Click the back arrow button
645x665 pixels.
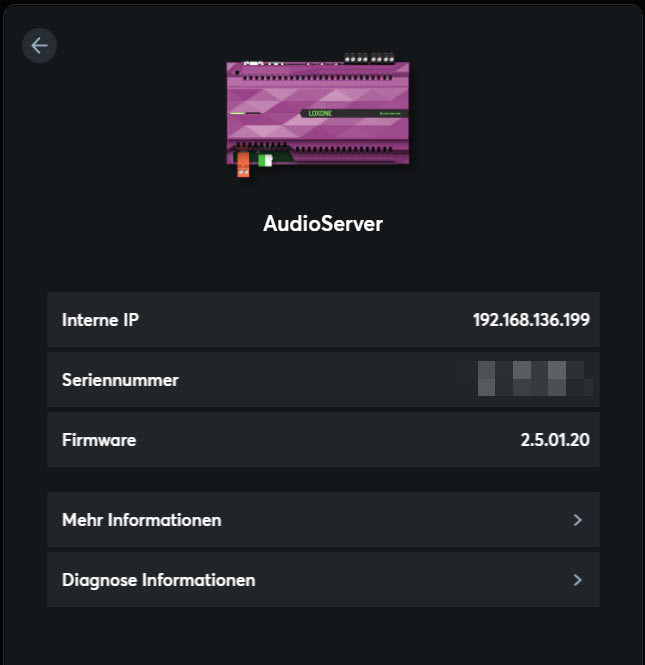pos(39,45)
